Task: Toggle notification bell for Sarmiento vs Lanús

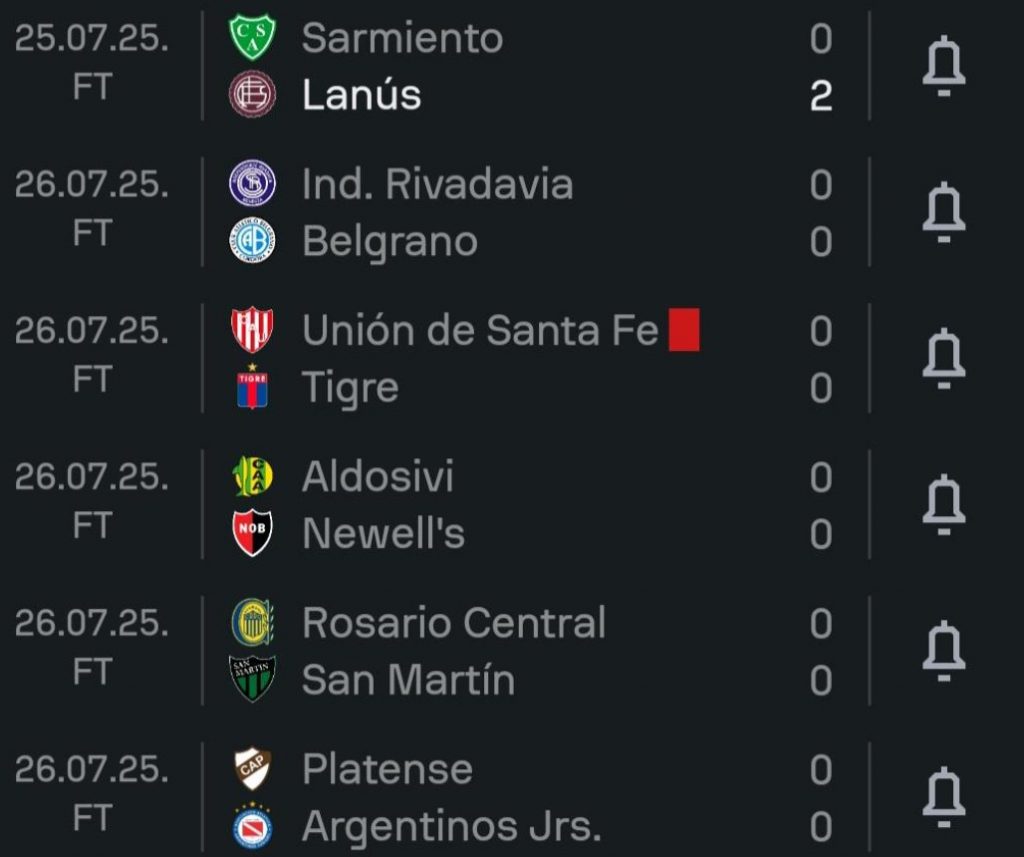Action: [944, 67]
